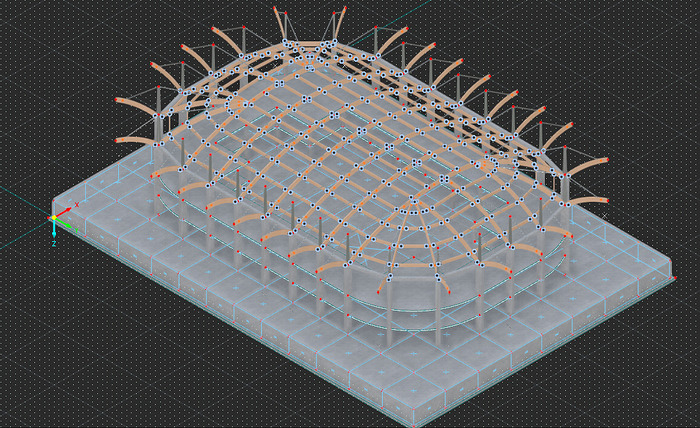Click the yellow origin point of coordinate axes
The width and height of the screenshot is (700, 428).
[54, 218]
